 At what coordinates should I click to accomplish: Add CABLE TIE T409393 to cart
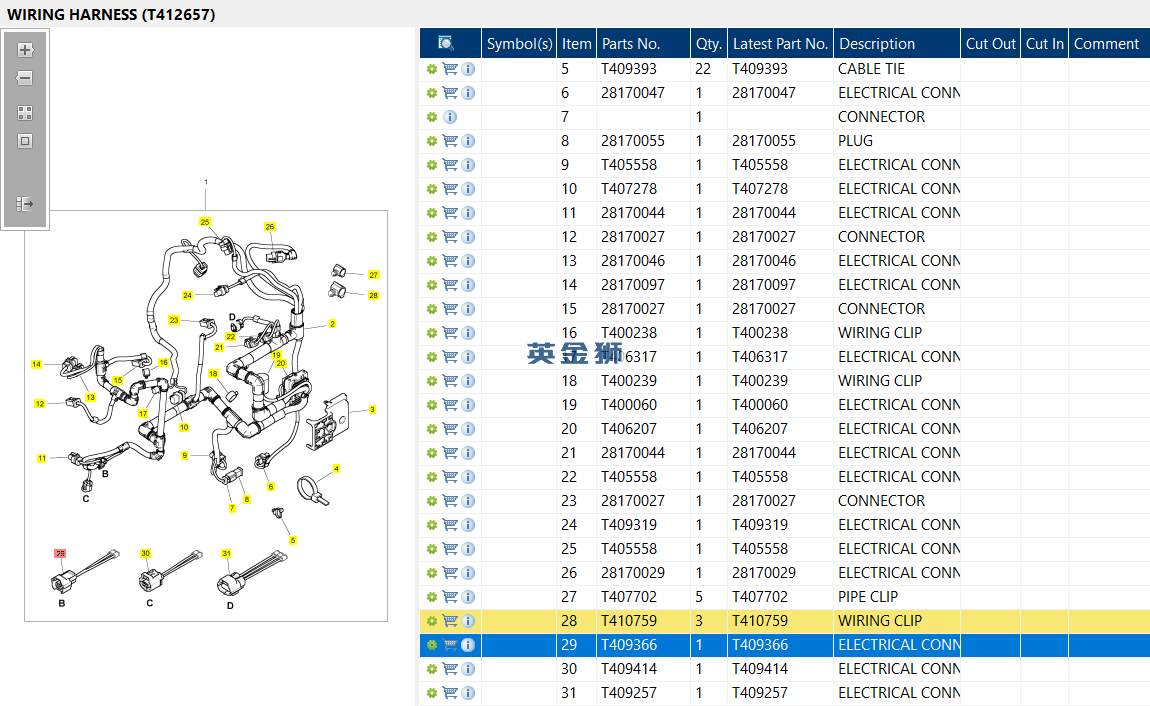(450, 69)
